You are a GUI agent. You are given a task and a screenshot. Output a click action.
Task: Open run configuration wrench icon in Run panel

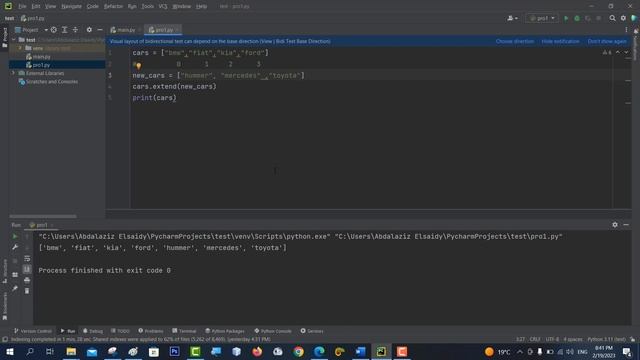[15, 247]
